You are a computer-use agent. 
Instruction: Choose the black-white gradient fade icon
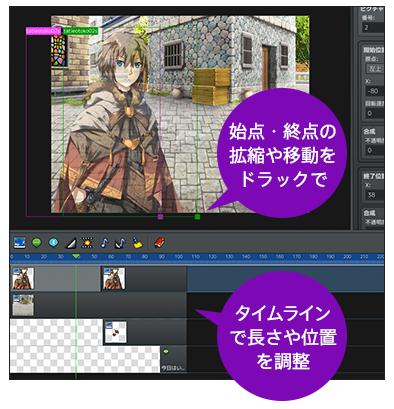click(x=71, y=244)
